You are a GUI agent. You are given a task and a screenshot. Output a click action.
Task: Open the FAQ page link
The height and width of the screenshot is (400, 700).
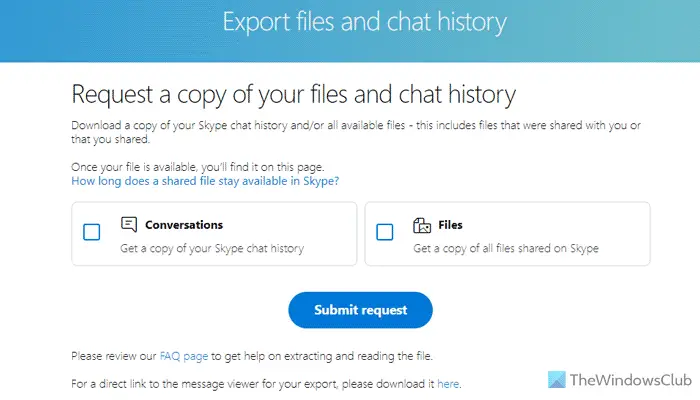click(x=184, y=356)
